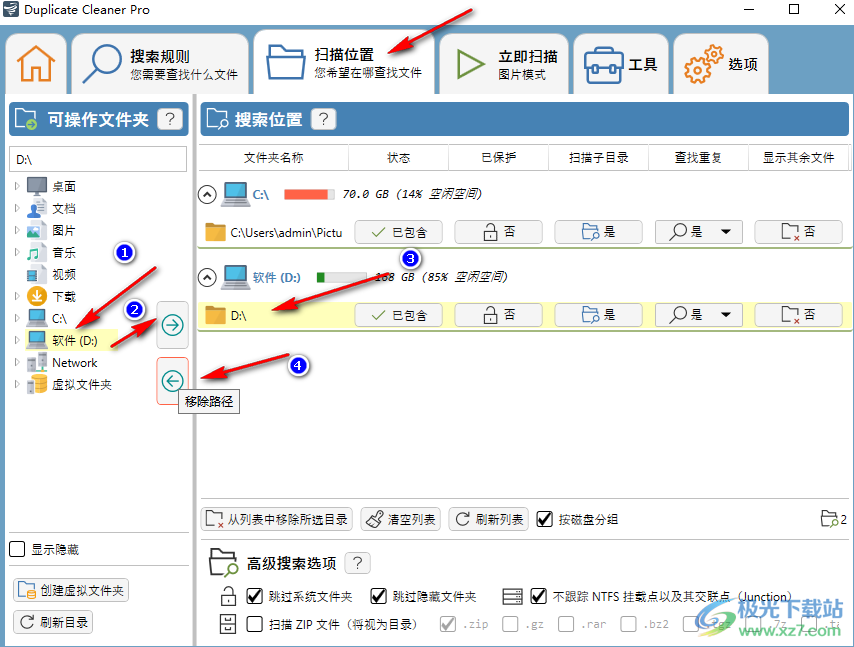The height and width of the screenshot is (647, 854).
Task: Open the 选项 settings tab
Action: 721,64
